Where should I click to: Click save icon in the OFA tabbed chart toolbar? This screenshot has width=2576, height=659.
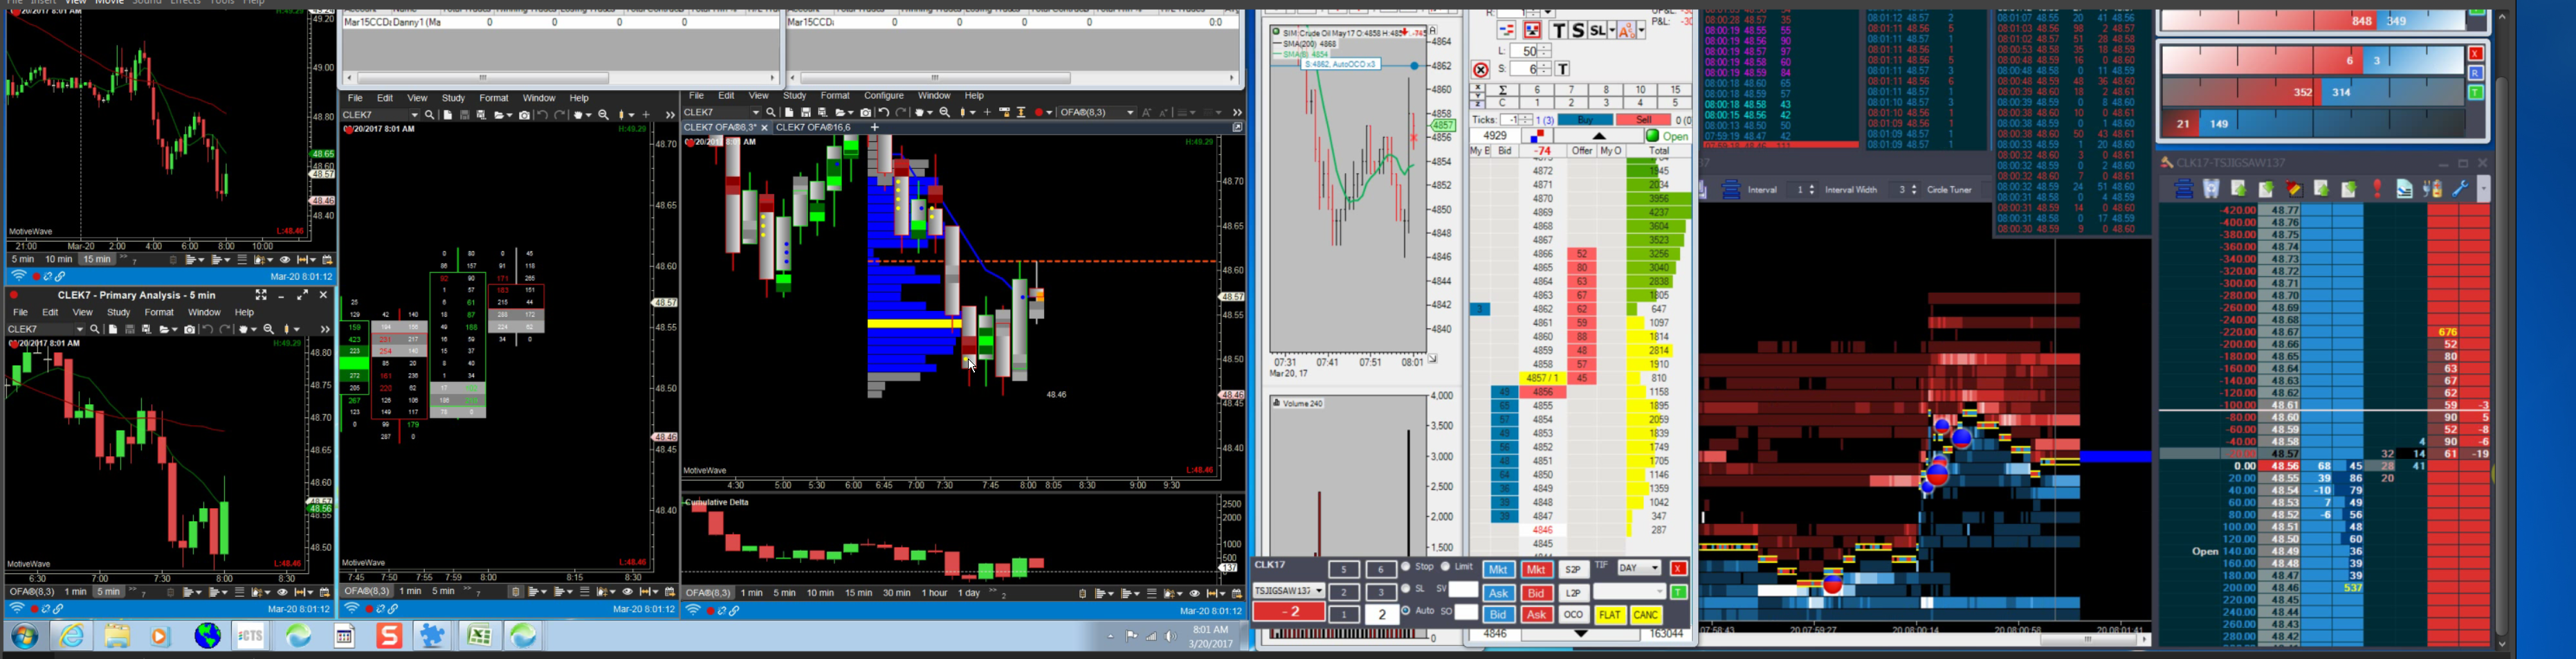click(x=806, y=113)
